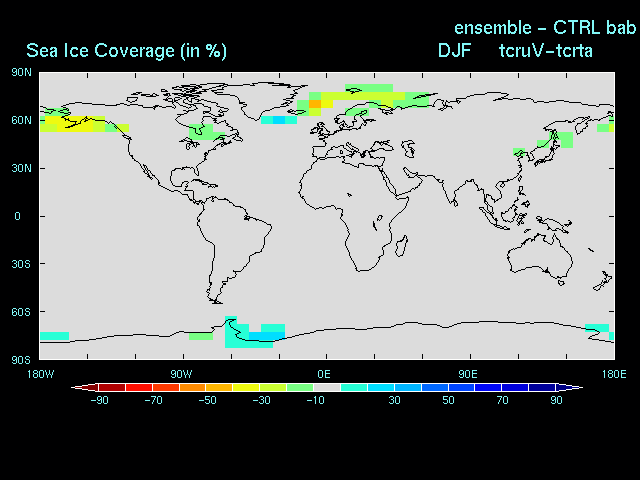Click the 70 colorbar value label
The width and height of the screenshot is (640, 480).
[x=502, y=400]
